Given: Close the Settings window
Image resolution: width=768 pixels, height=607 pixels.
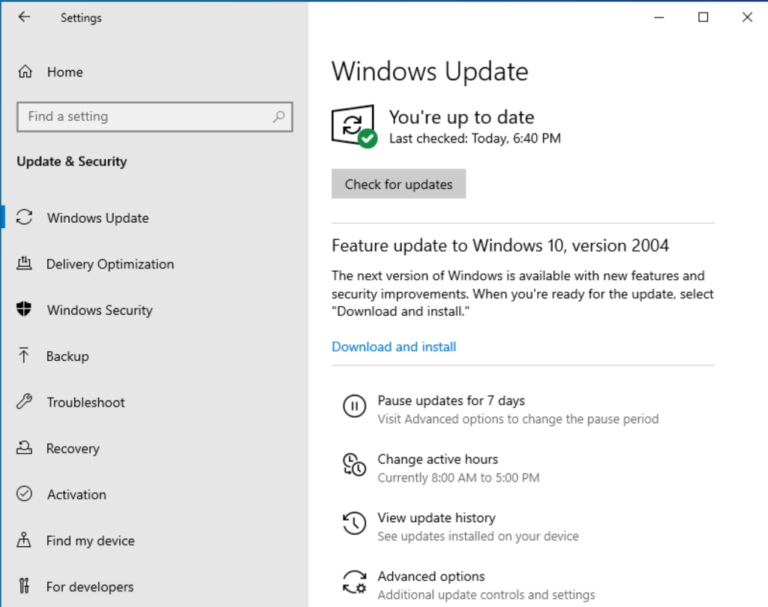Looking at the screenshot, I should (747, 17).
